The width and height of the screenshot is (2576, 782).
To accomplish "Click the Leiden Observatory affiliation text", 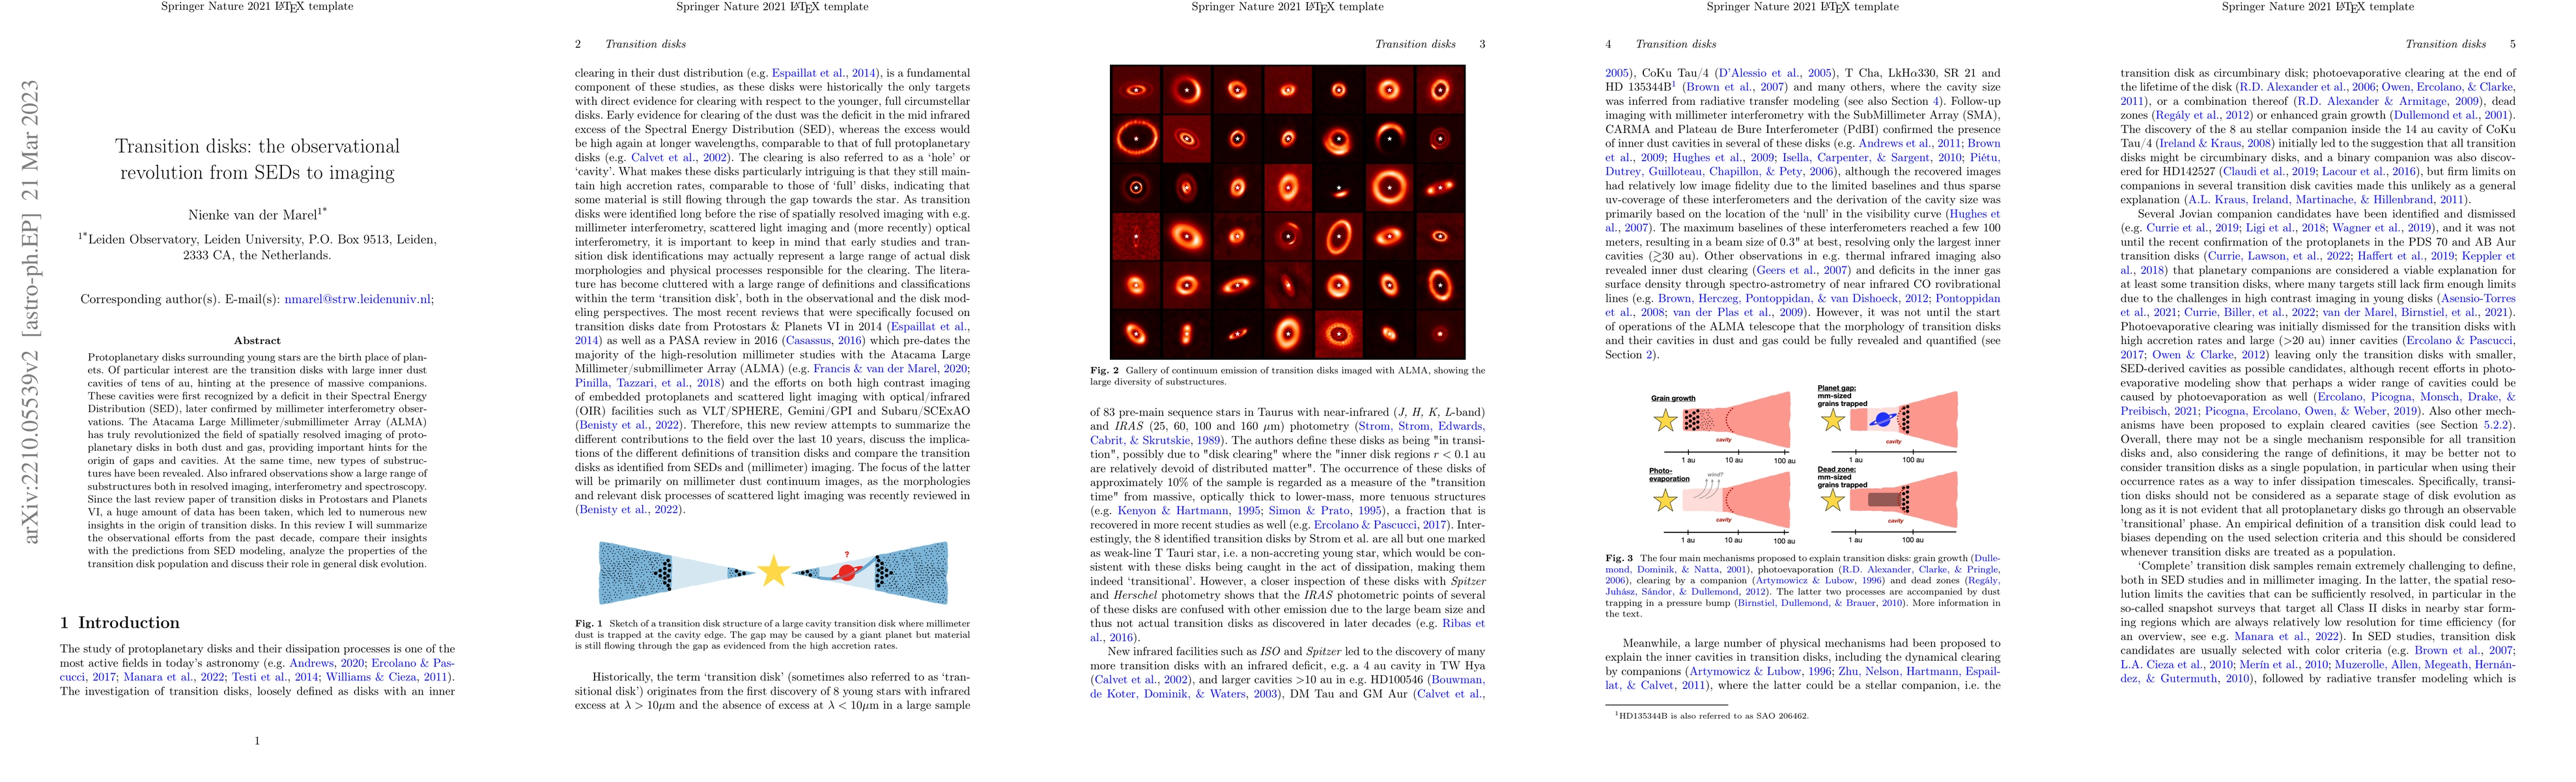I will click(x=257, y=247).
